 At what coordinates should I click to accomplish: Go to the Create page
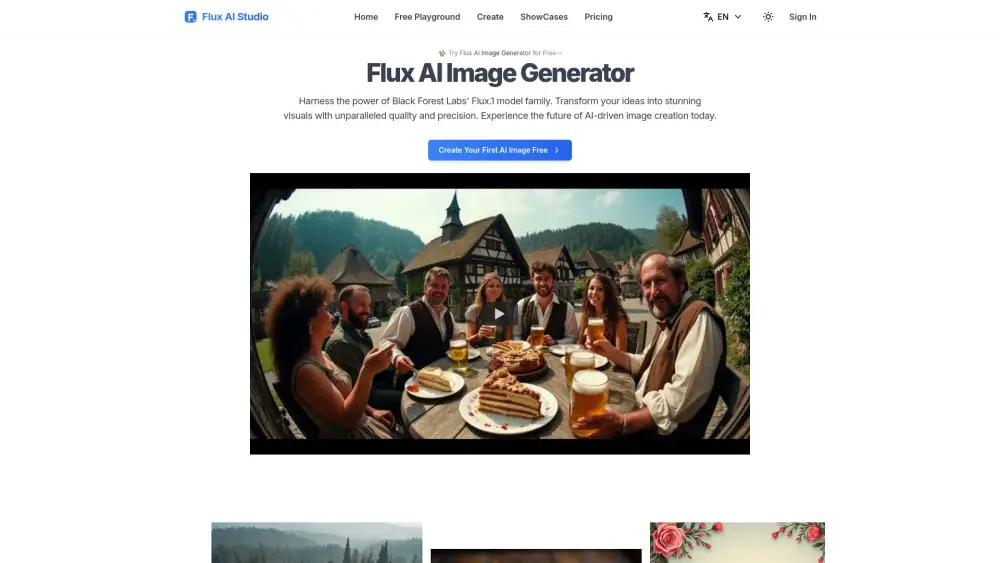[490, 17]
